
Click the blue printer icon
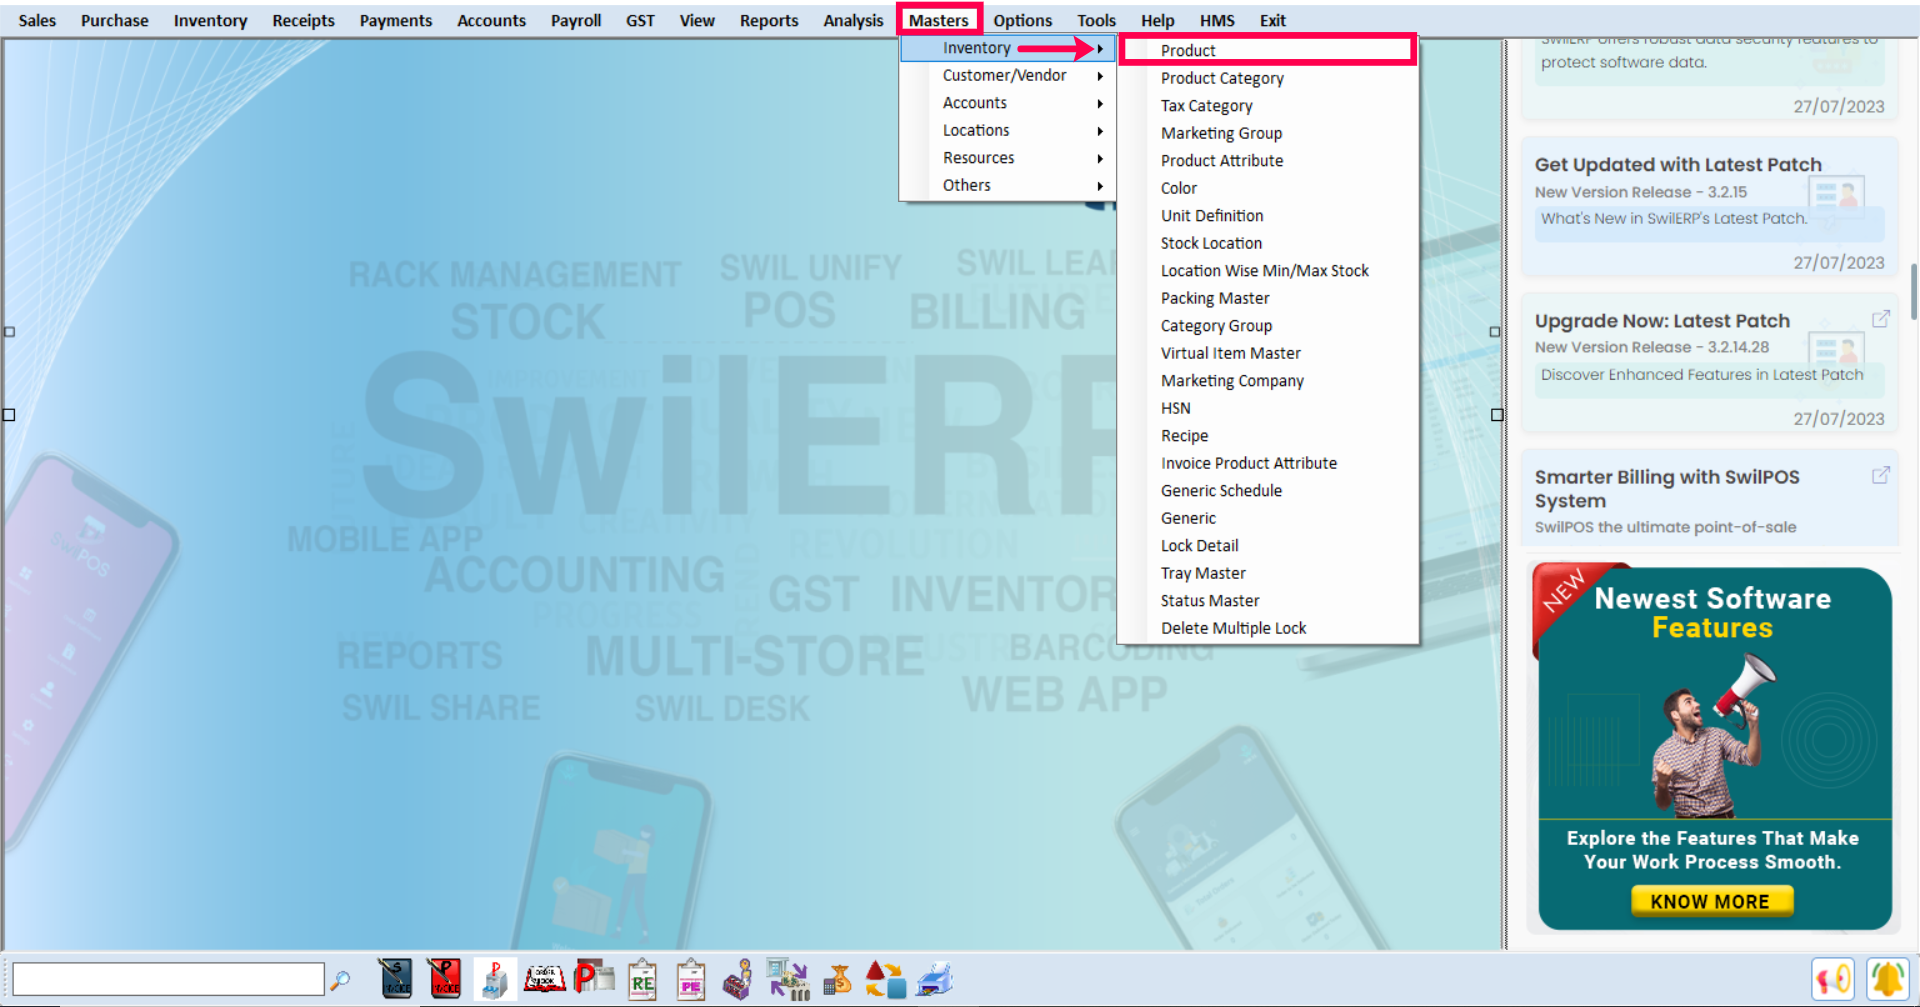tap(935, 980)
